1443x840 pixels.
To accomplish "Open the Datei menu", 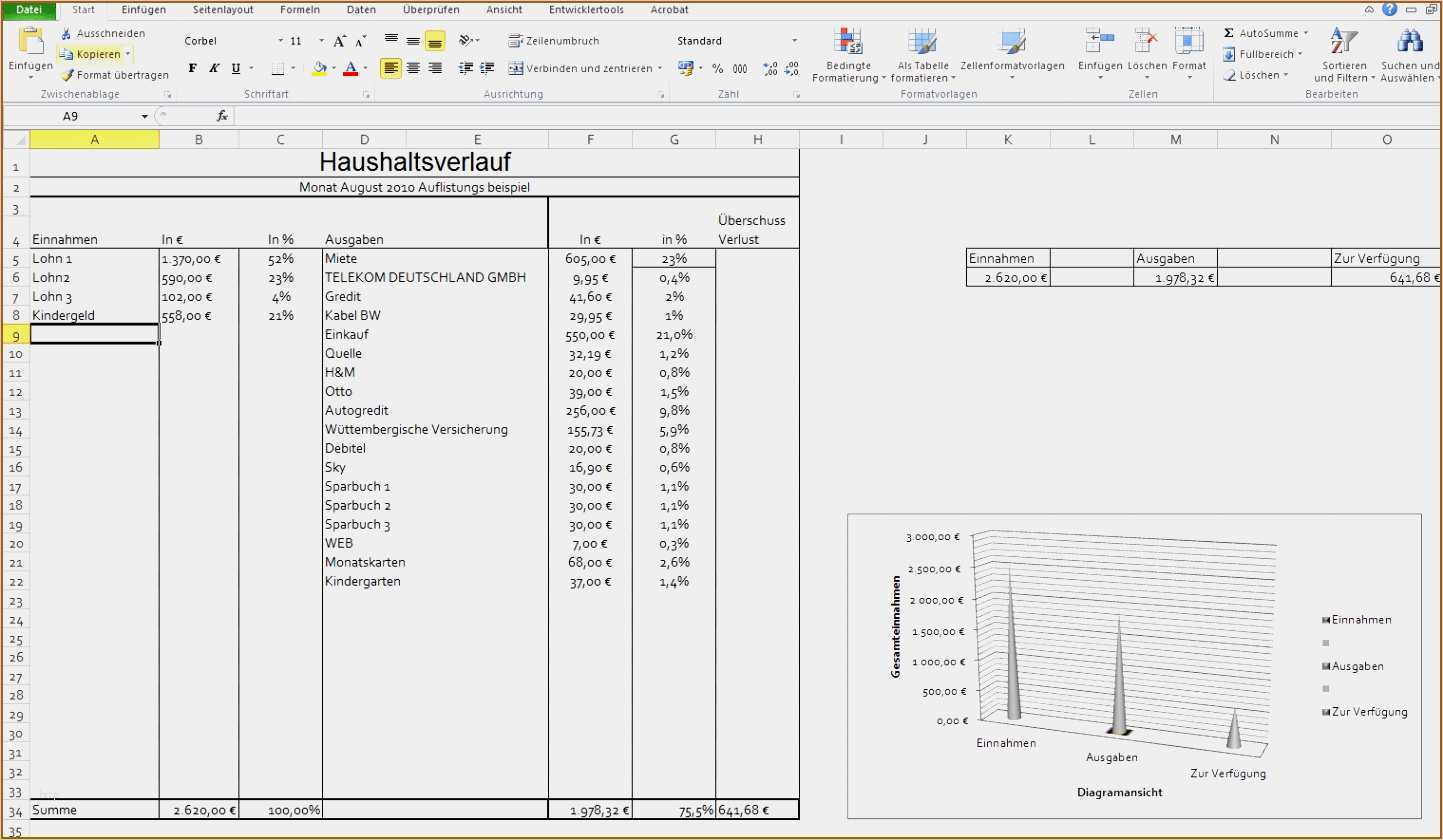I will (29, 10).
